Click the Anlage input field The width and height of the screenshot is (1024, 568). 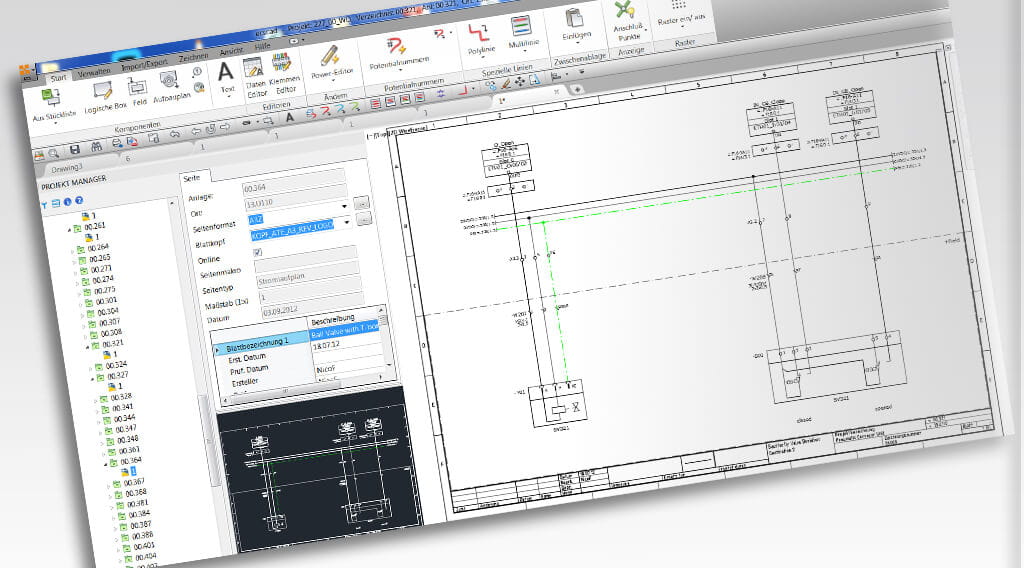[293, 181]
